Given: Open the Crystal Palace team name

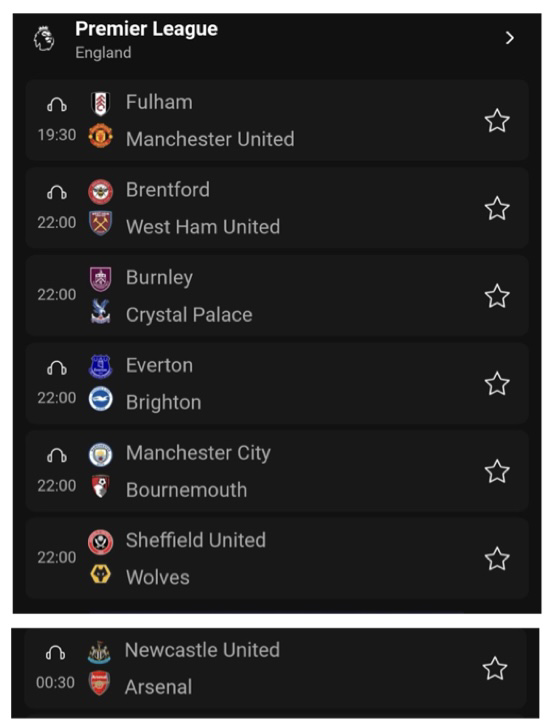Looking at the screenshot, I should point(189,316).
